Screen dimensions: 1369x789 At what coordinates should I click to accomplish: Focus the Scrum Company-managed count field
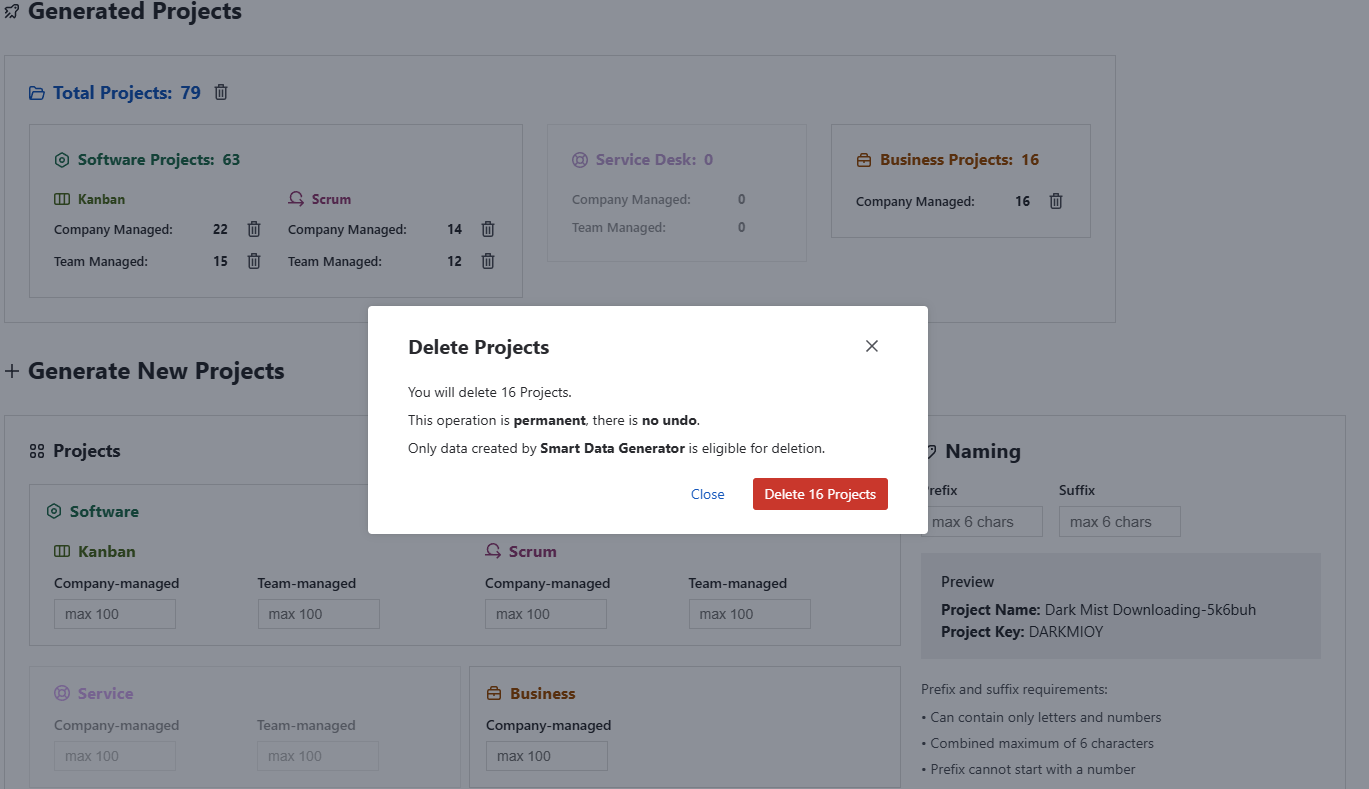pyautogui.click(x=546, y=614)
